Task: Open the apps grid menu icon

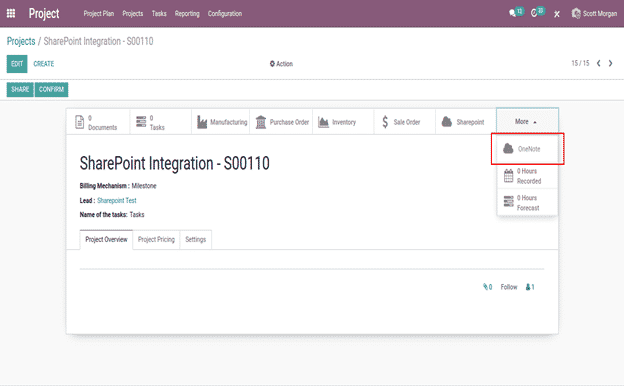Action: coord(11,14)
